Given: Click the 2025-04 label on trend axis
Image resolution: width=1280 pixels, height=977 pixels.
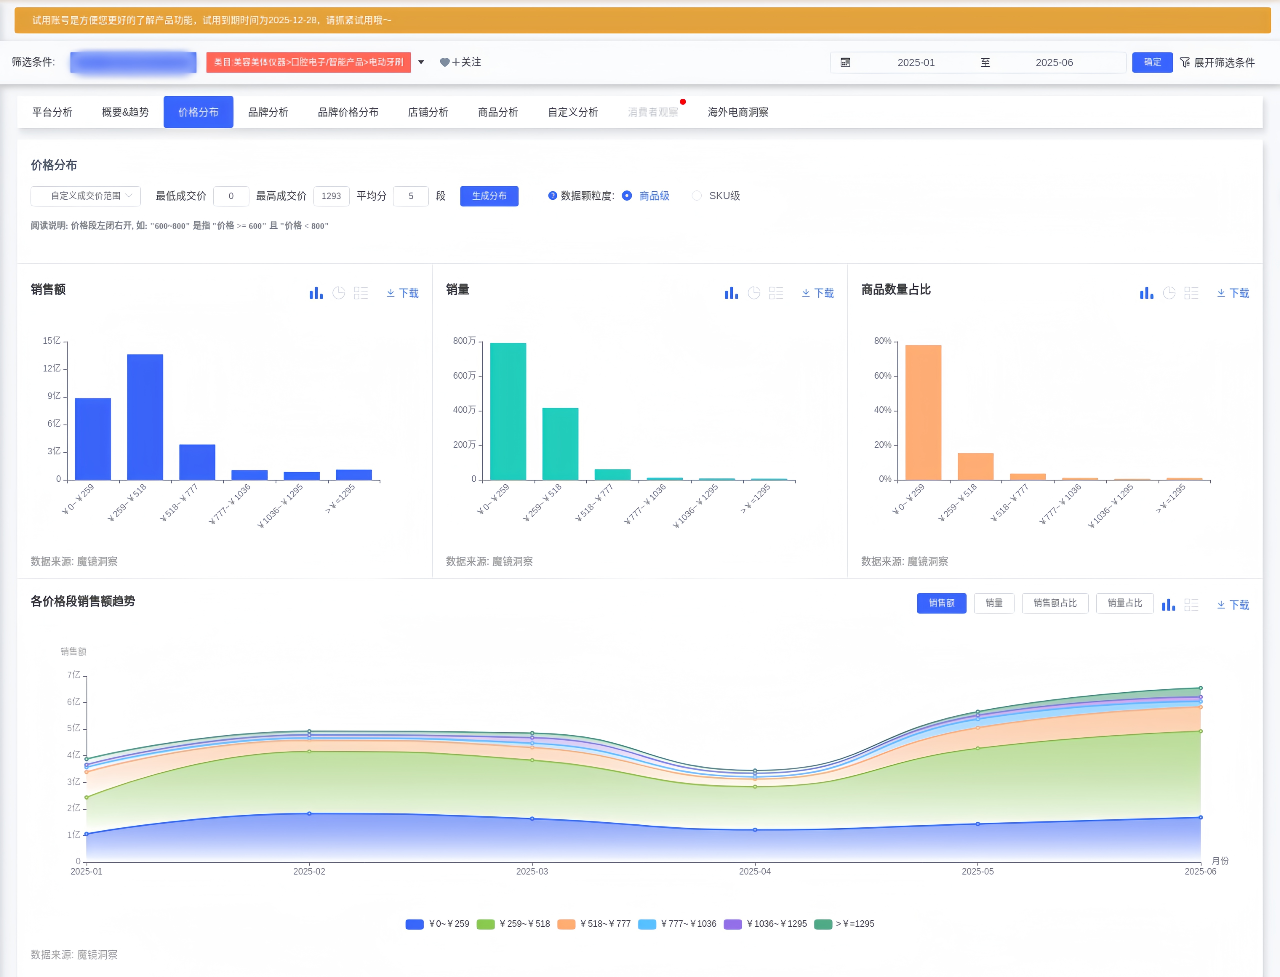Looking at the screenshot, I should [x=755, y=872].
